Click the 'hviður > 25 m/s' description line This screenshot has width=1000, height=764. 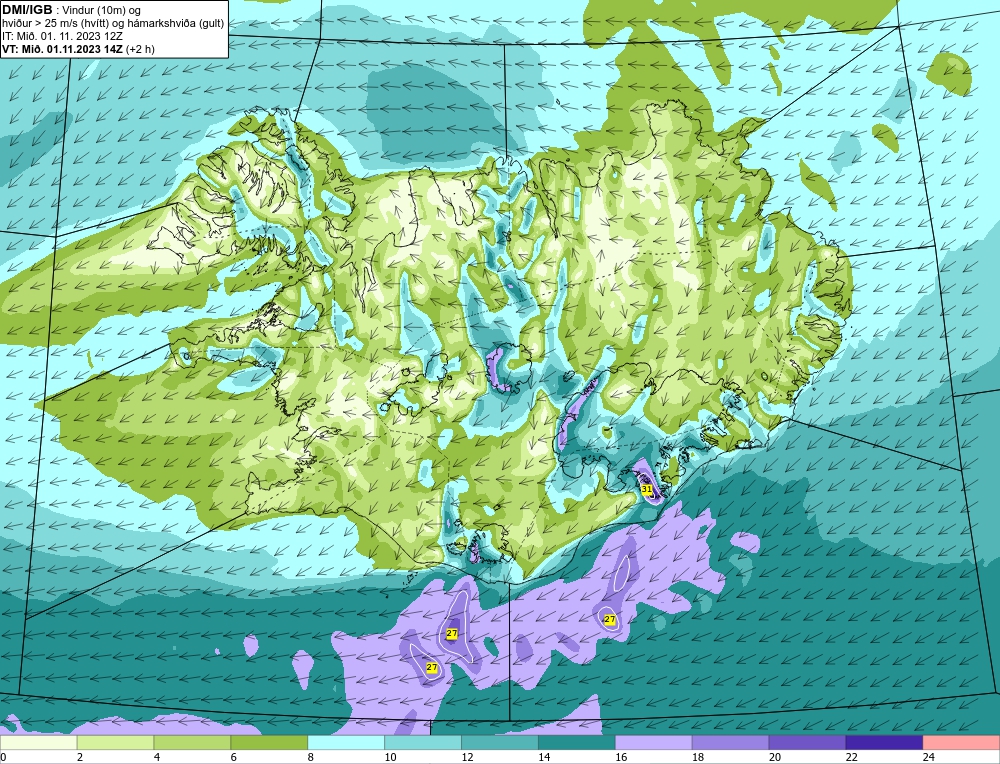[x=113, y=24]
